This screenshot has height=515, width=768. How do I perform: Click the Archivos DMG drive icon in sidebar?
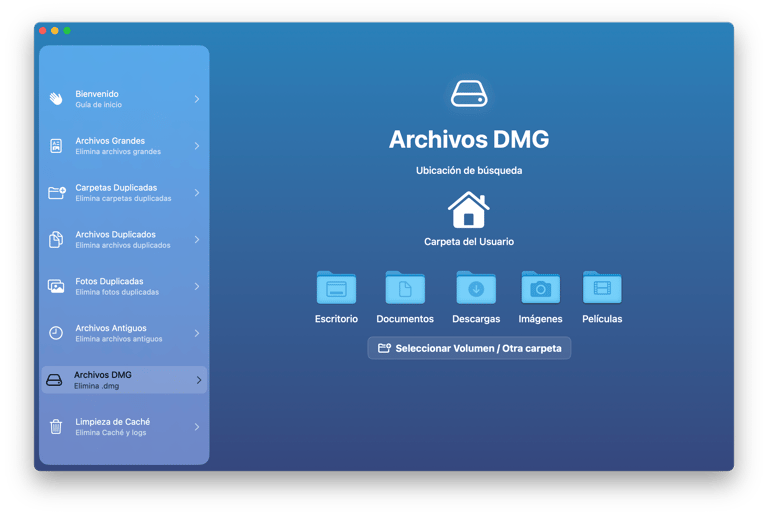(x=54, y=380)
